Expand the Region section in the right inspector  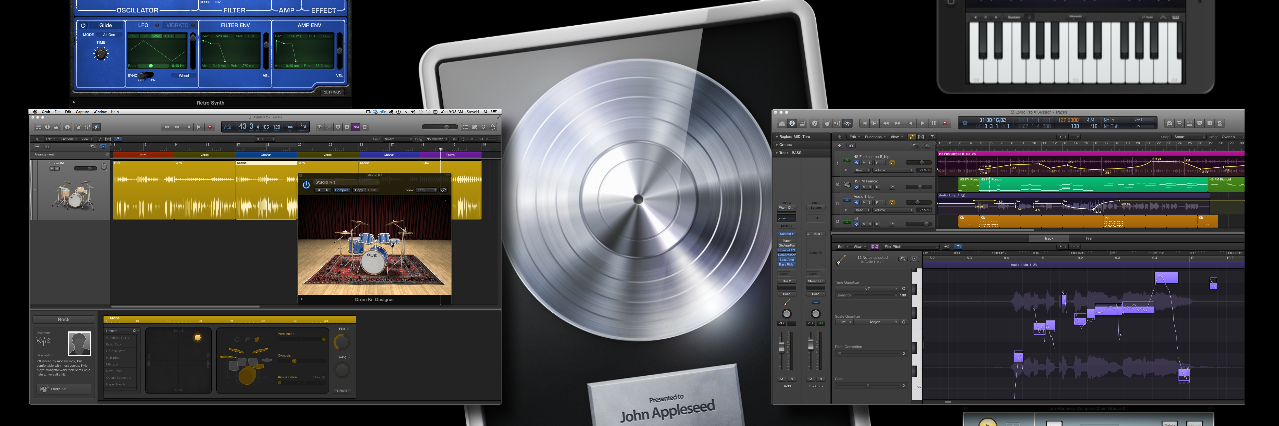776,137
